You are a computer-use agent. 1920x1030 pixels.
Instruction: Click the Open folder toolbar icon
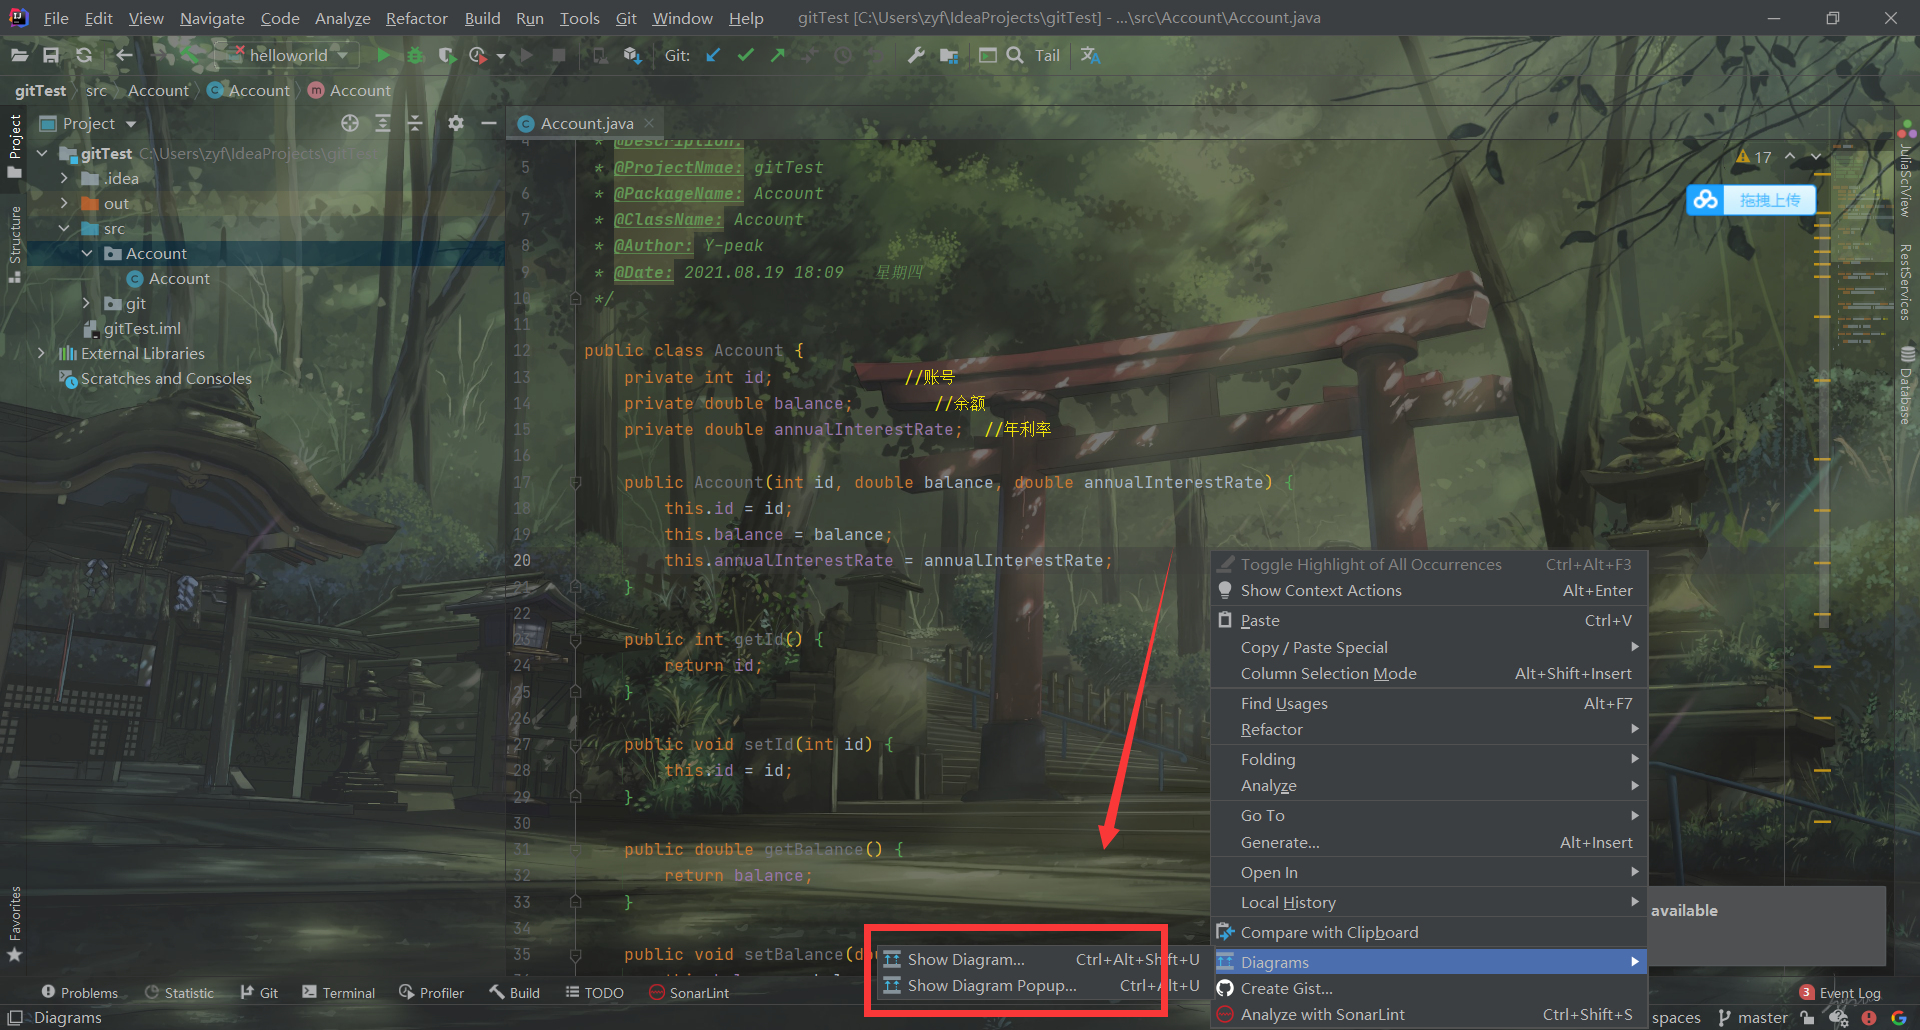19,55
